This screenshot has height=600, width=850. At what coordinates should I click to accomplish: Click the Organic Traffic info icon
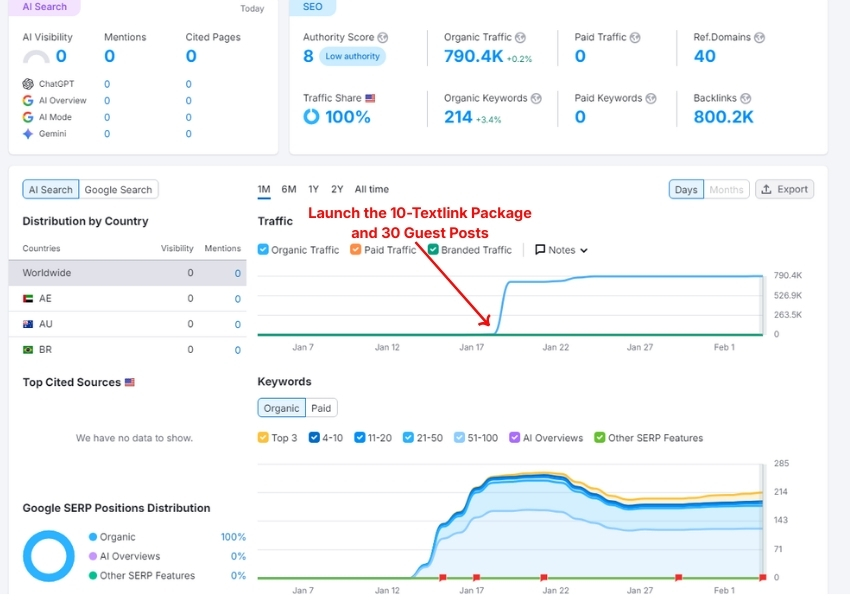520,37
